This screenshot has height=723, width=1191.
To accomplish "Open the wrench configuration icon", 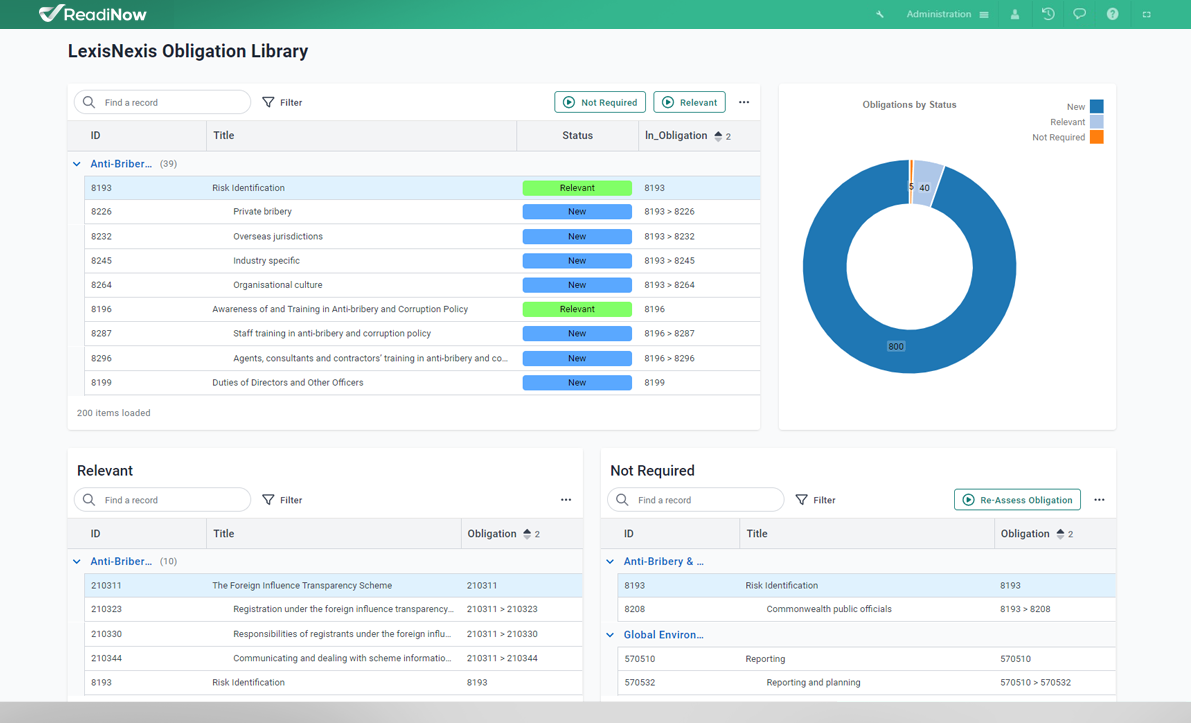I will (x=880, y=14).
